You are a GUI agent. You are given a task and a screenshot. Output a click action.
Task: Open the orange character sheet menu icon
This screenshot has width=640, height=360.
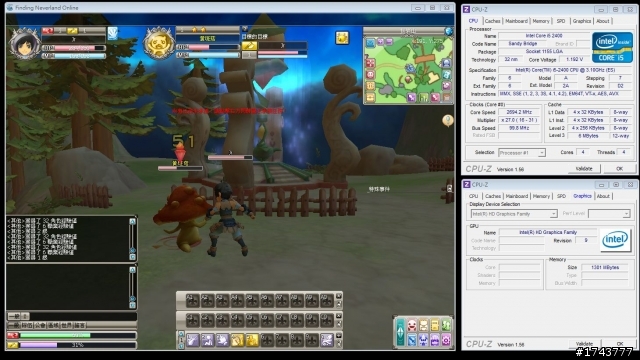click(424, 326)
